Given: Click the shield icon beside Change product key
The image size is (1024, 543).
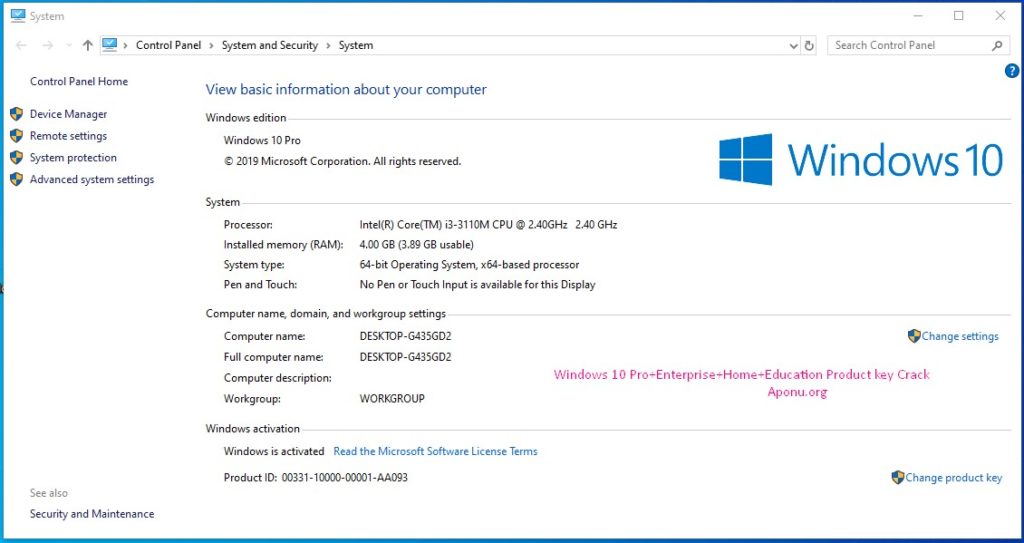Looking at the screenshot, I should point(898,478).
